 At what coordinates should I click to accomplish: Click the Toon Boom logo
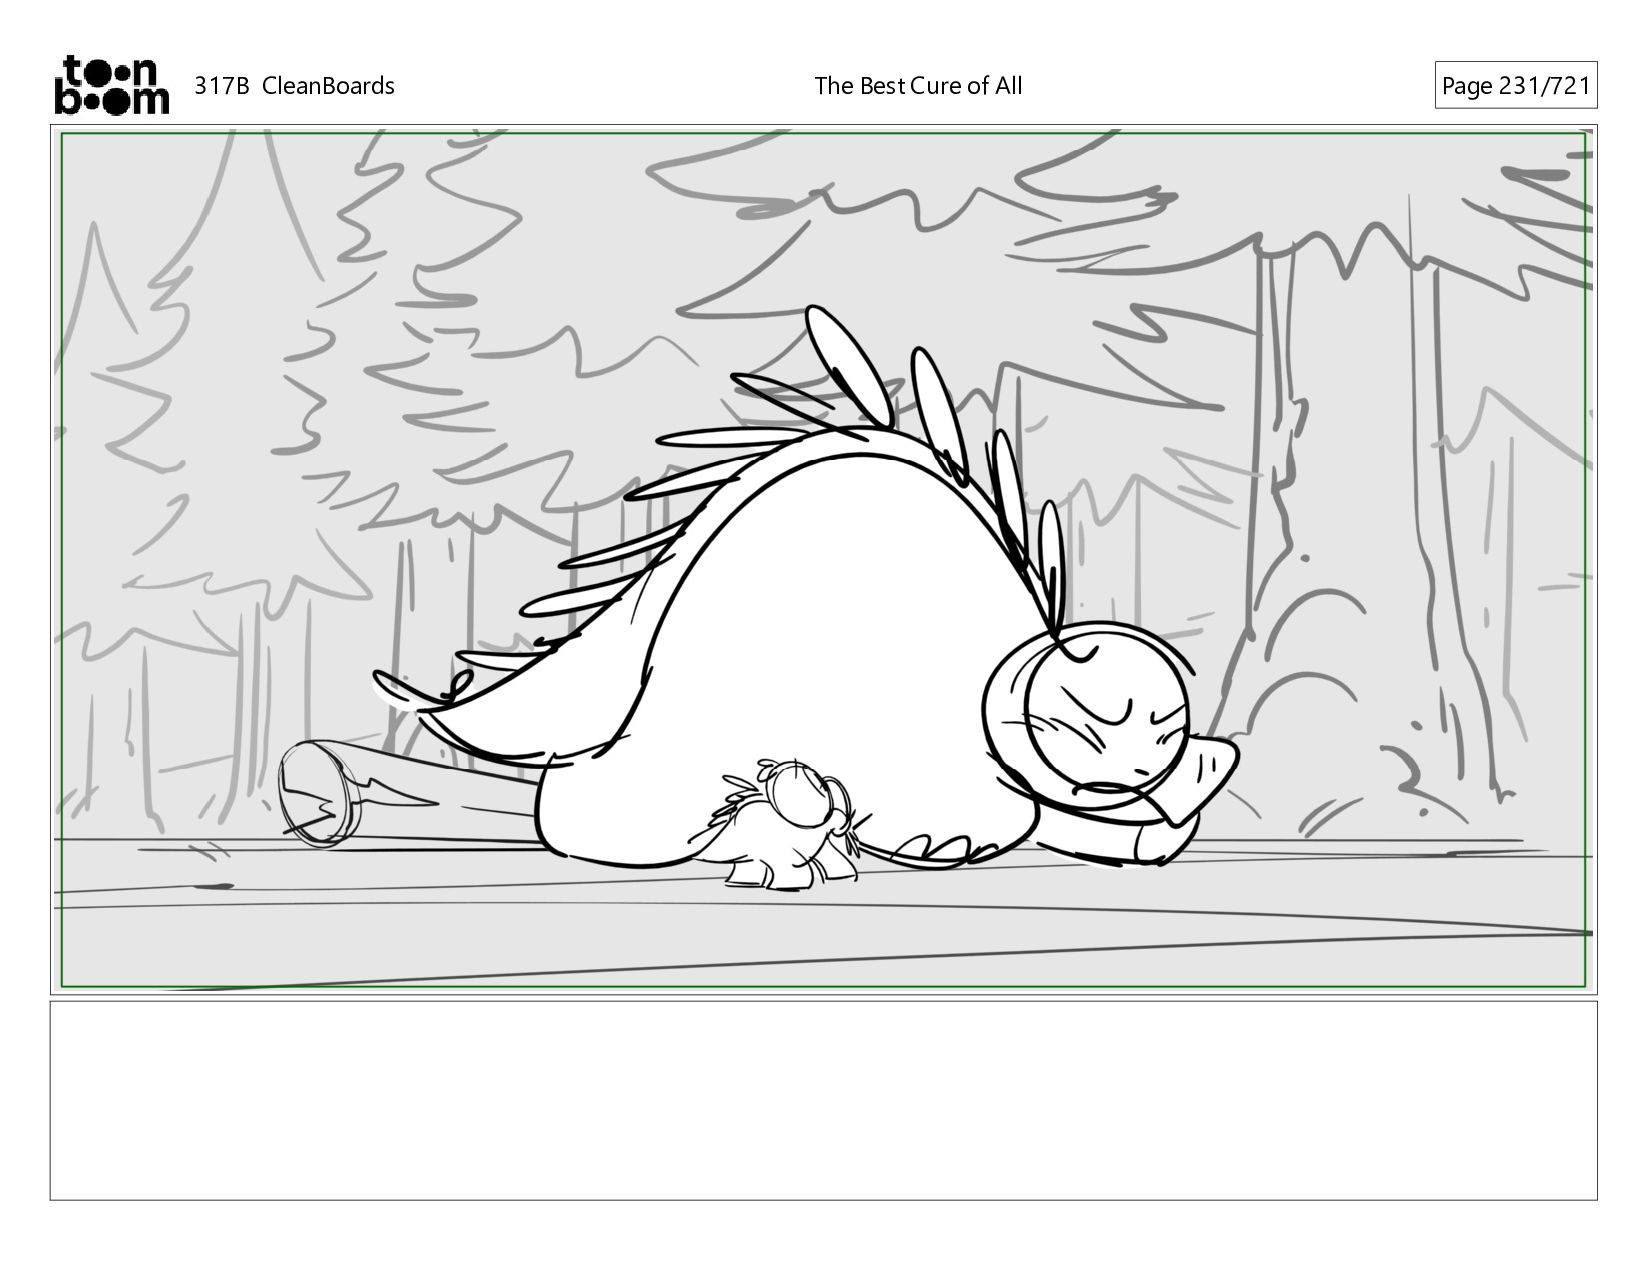tap(111, 85)
